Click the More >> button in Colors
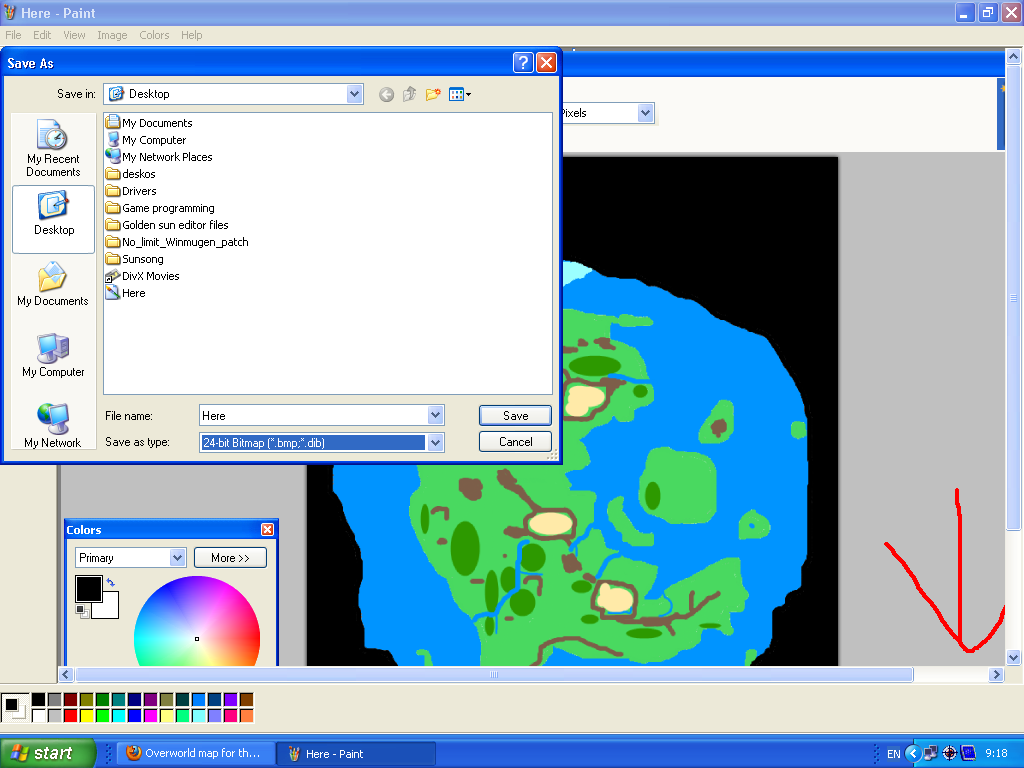Image resolution: width=1024 pixels, height=768 pixels. click(x=230, y=558)
